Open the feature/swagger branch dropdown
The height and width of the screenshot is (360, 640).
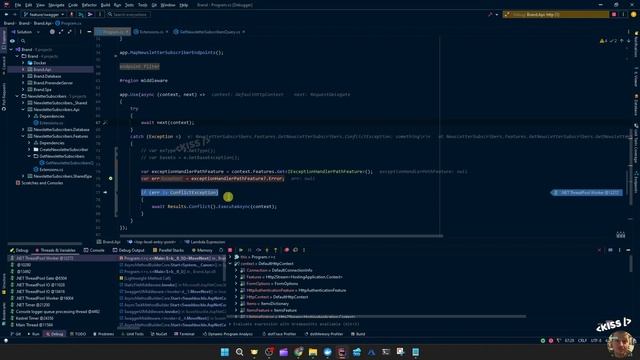pyautogui.click(x=44, y=14)
